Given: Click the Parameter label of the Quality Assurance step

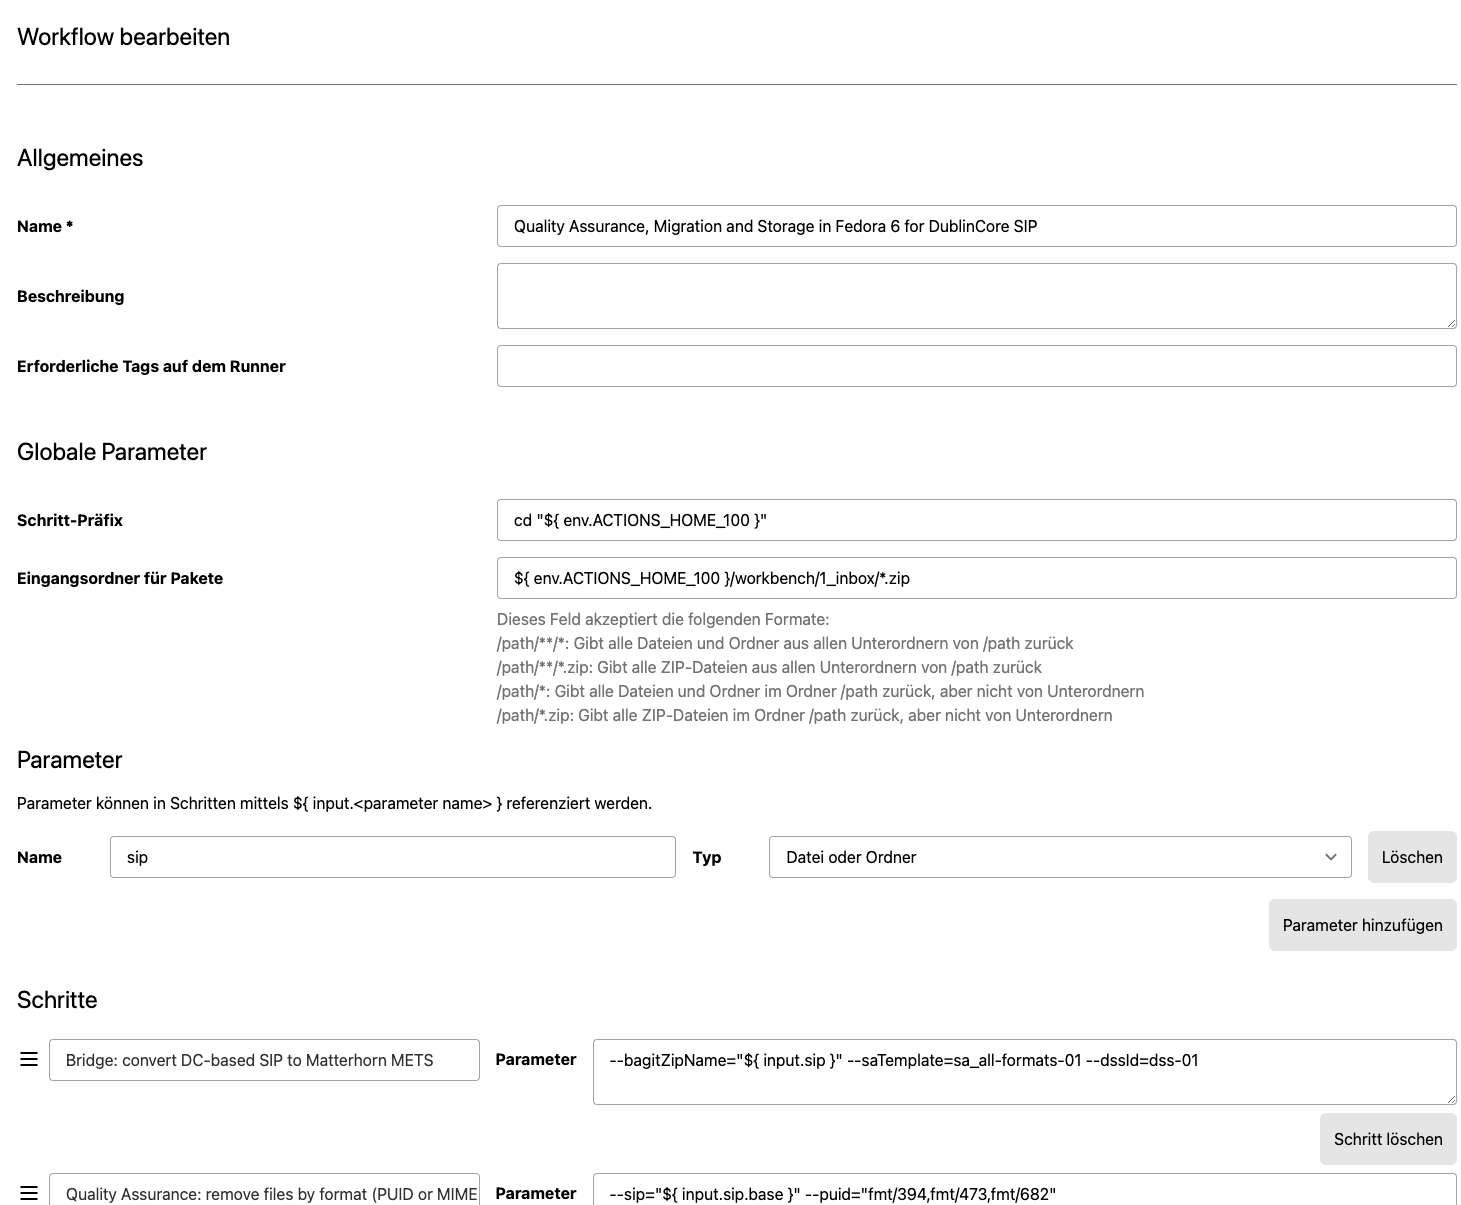Looking at the screenshot, I should 536,1193.
